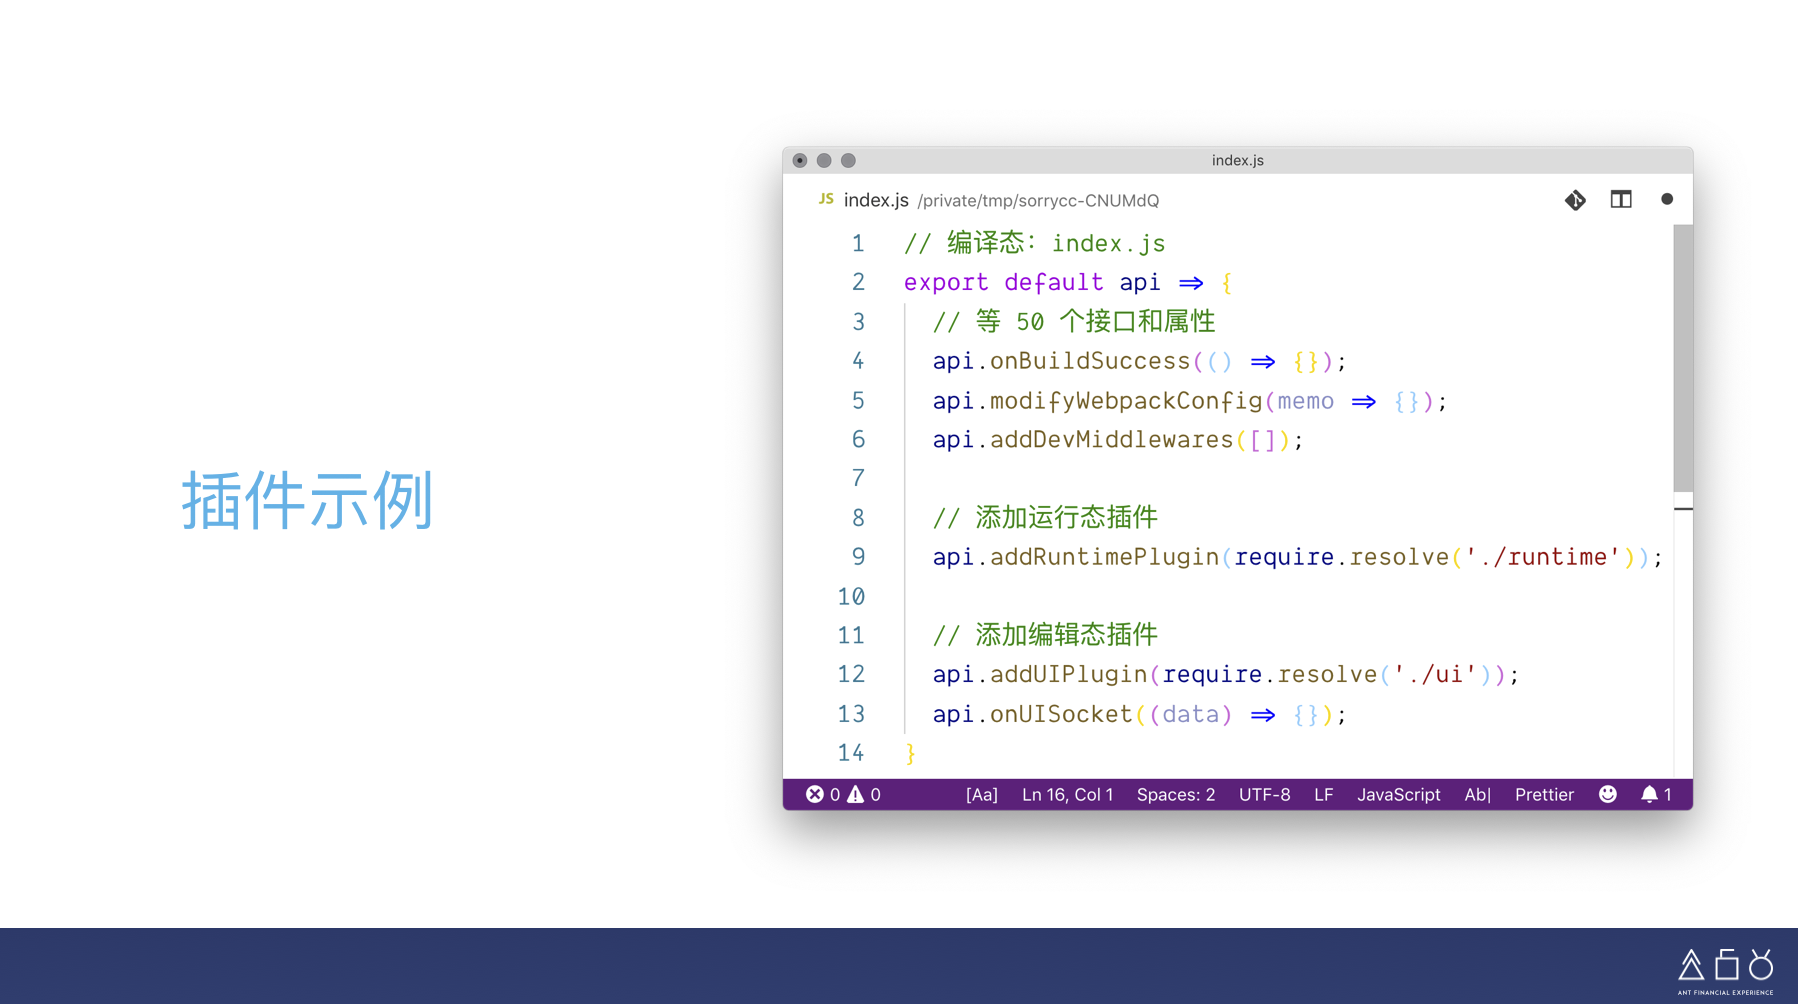Select encoding via UTF-8 in status bar
Viewport: 1798px width, 1004px height.
(x=1264, y=794)
